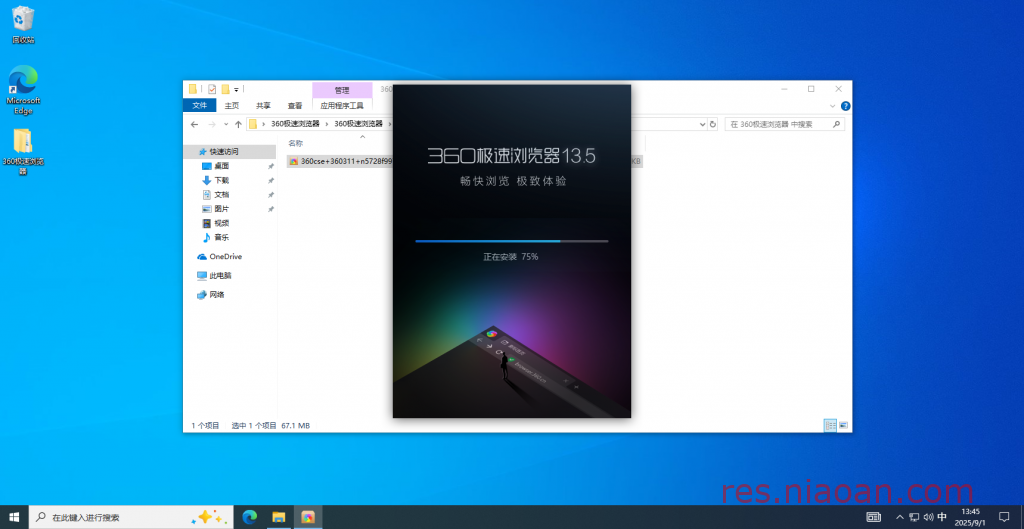Open 音乐 in the navigation pane

[221, 238]
